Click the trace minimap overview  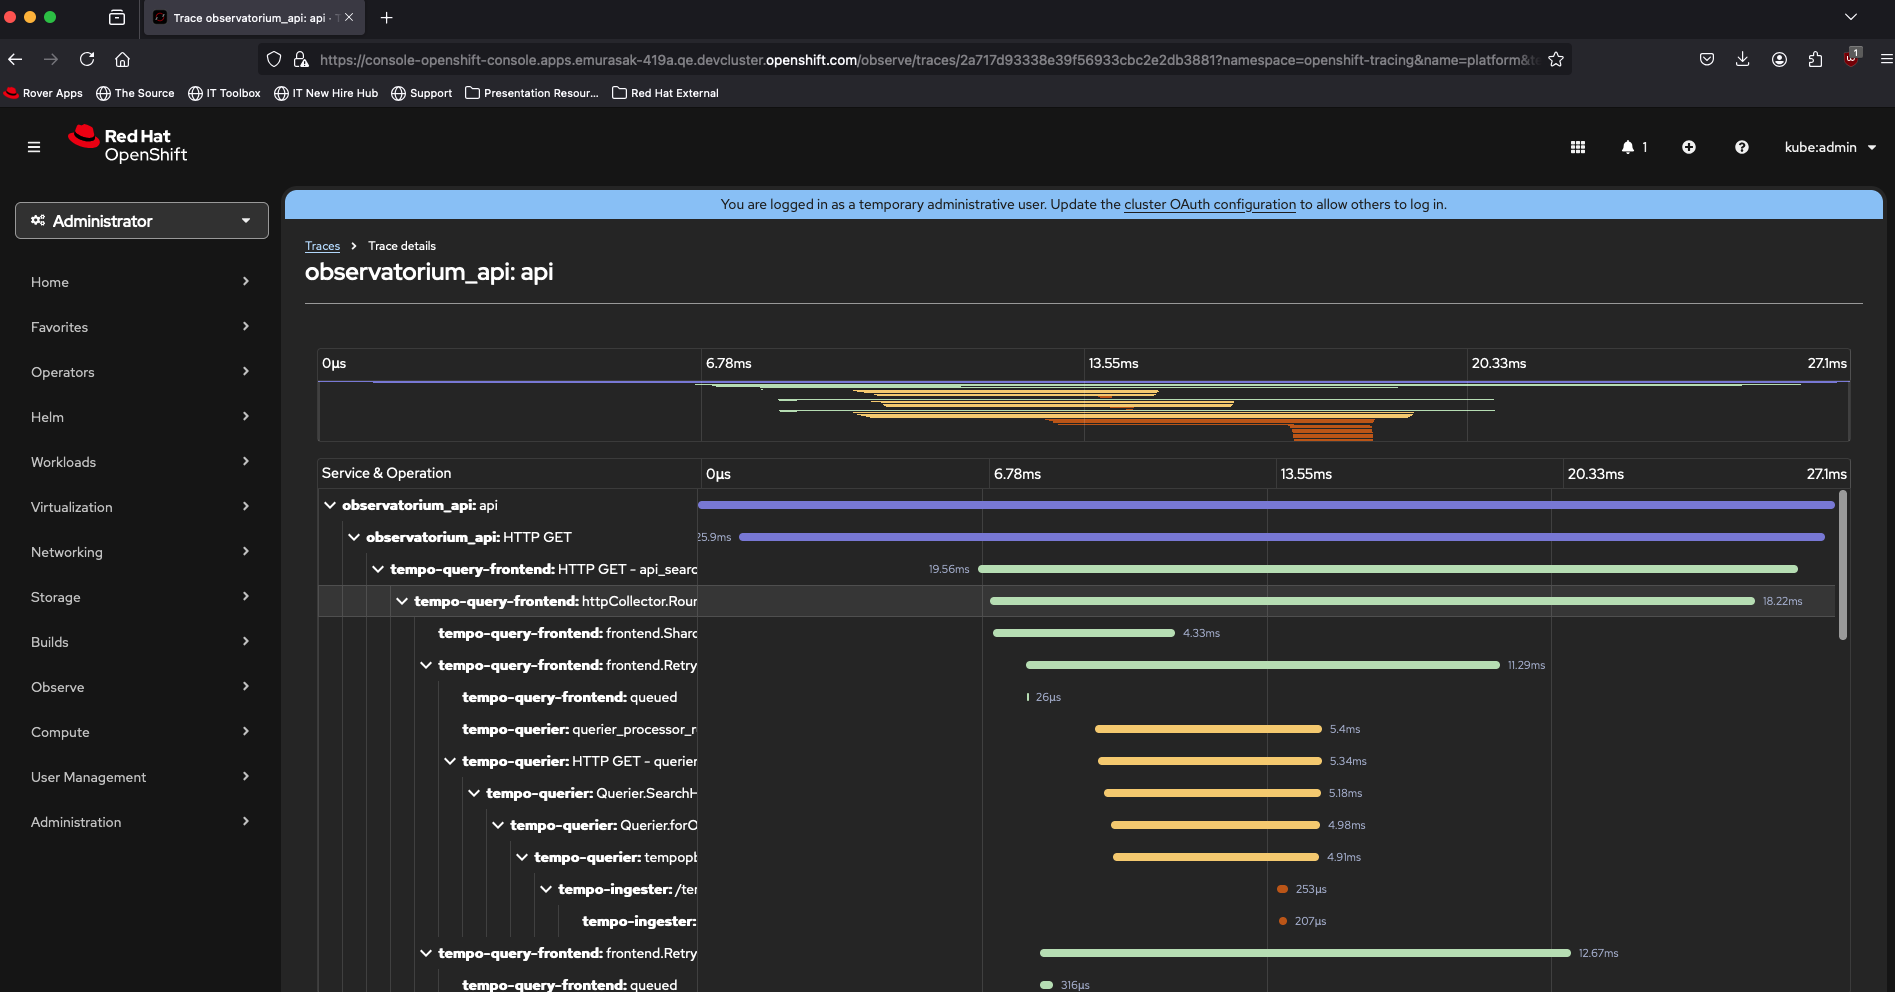1084,410
